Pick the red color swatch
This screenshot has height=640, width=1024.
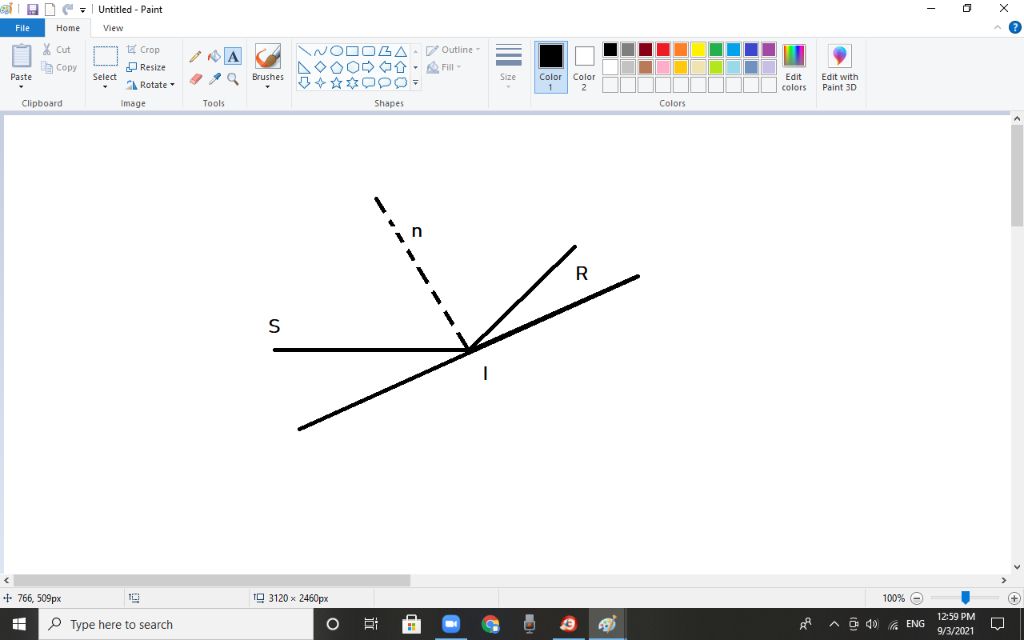(x=663, y=50)
